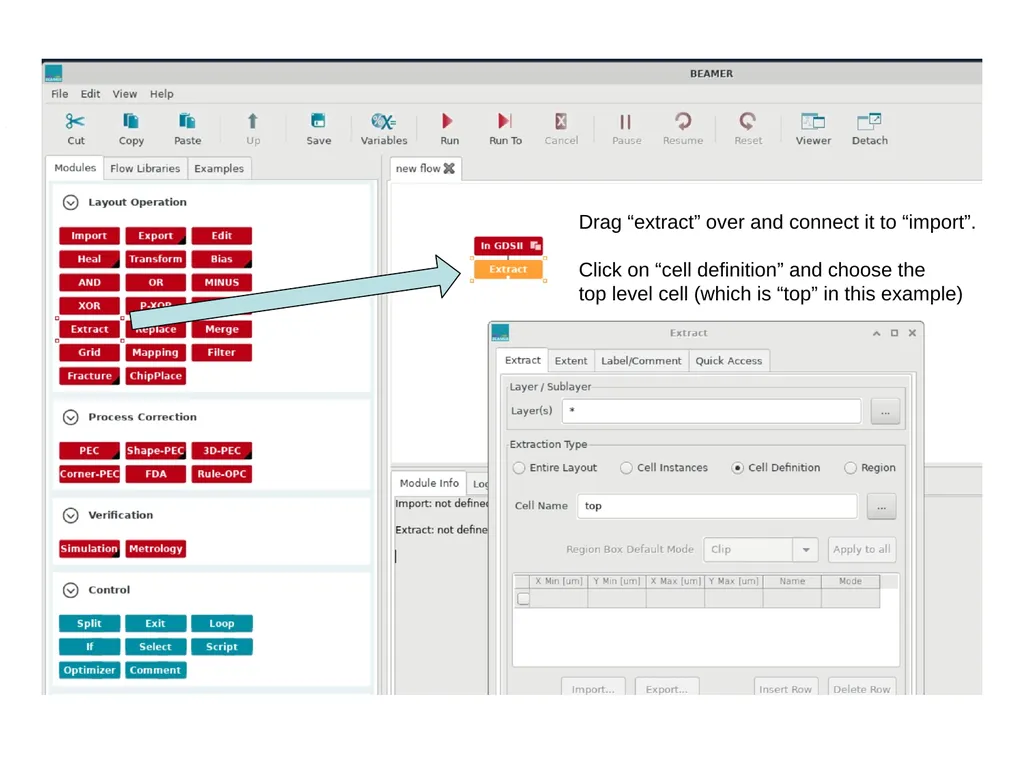Click the Cancel toolbar icon
Image resolution: width=1024 pixels, height=768 pixels.
(561, 121)
